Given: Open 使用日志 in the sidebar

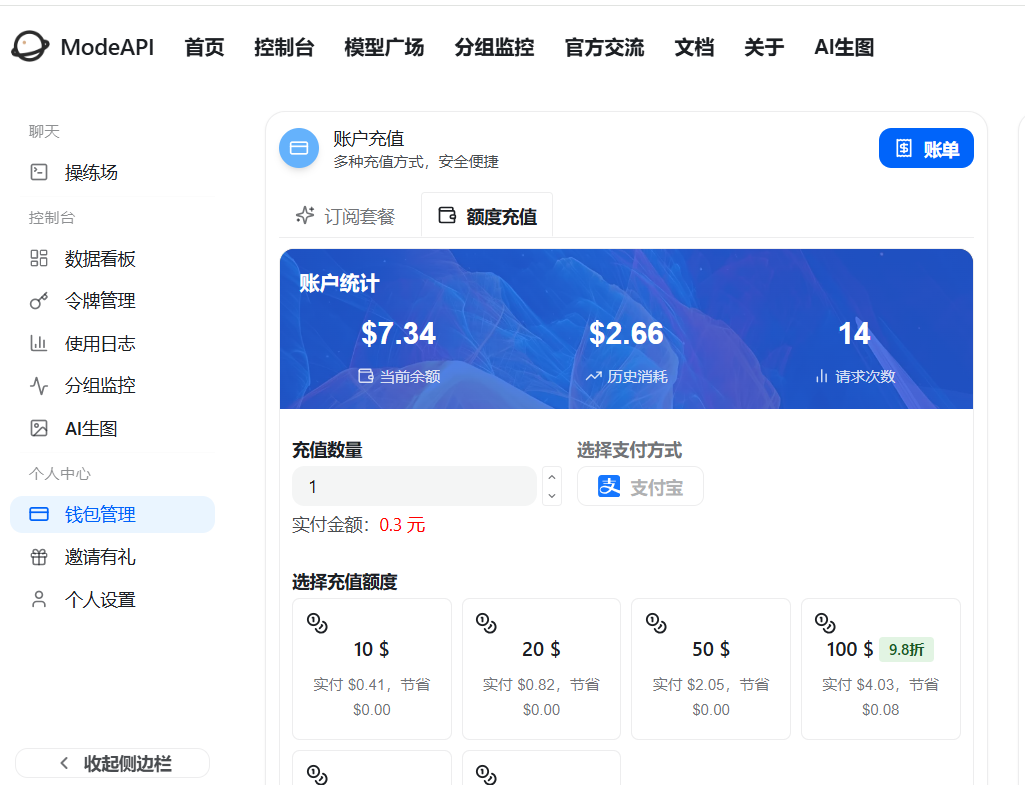Looking at the screenshot, I should (112, 343).
